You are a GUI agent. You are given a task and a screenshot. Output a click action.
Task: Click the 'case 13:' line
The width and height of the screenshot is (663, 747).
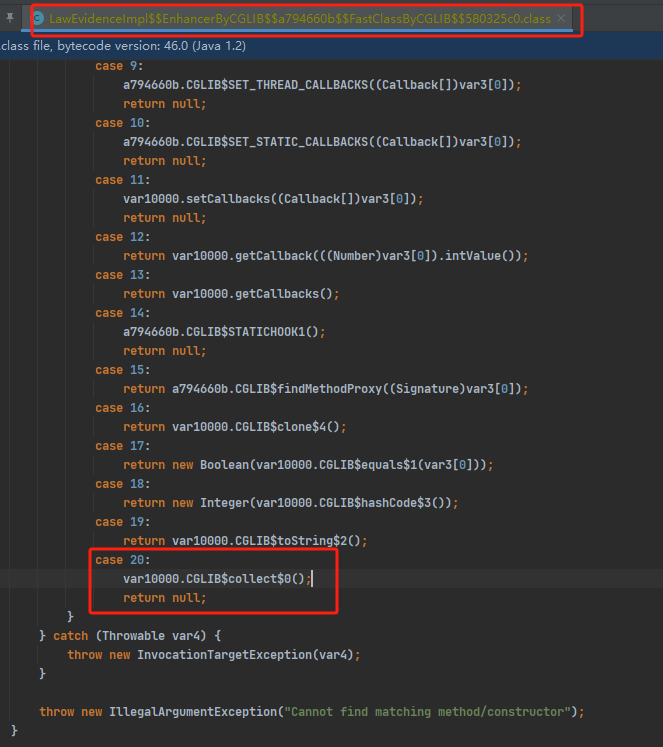(x=123, y=275)
